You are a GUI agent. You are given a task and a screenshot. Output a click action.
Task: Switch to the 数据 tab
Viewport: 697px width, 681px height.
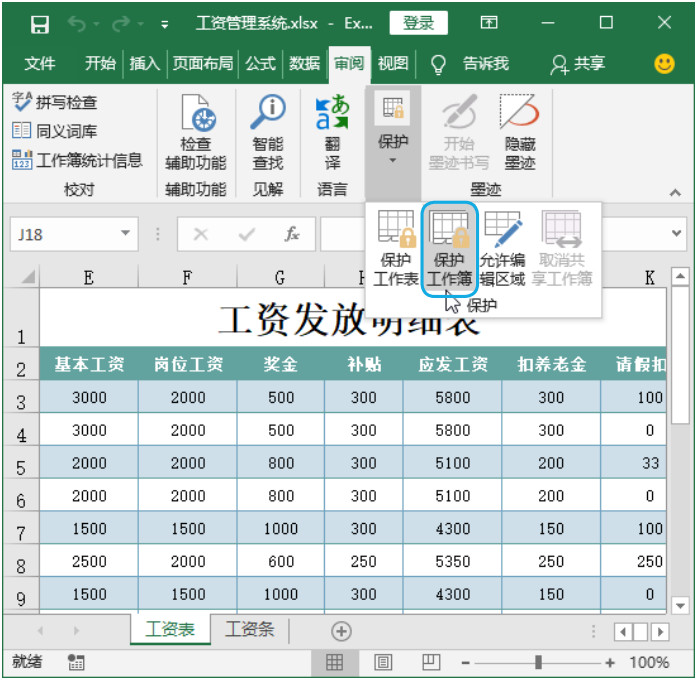pyautogui.click(x=304, y=64)
